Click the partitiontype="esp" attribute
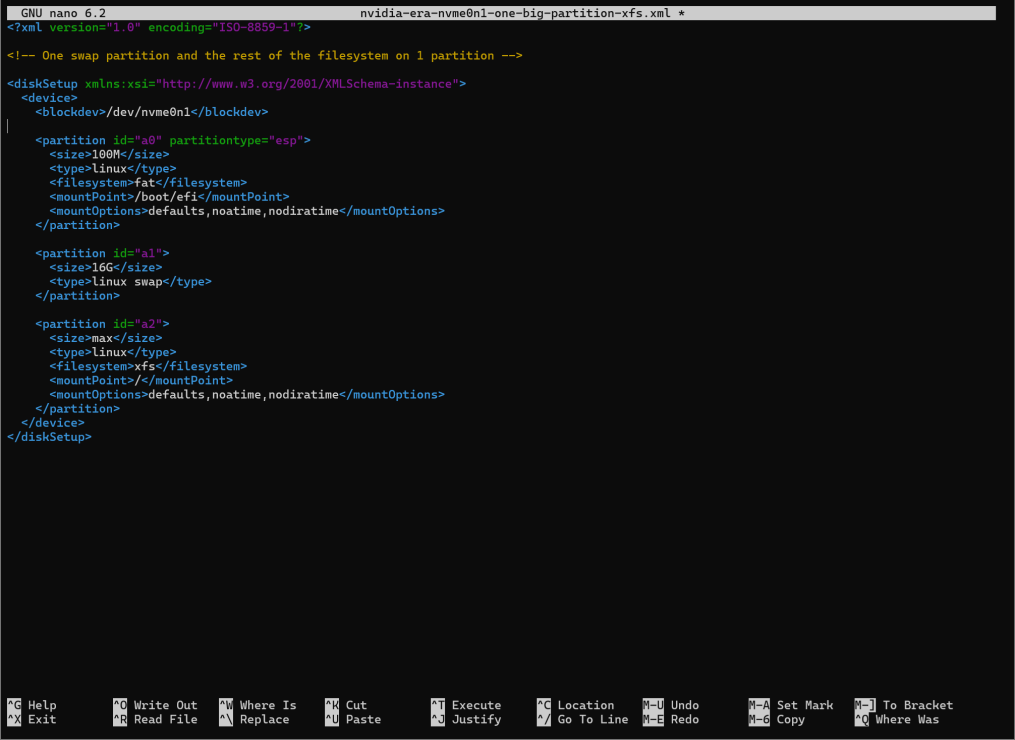 (x=236, y=140)
